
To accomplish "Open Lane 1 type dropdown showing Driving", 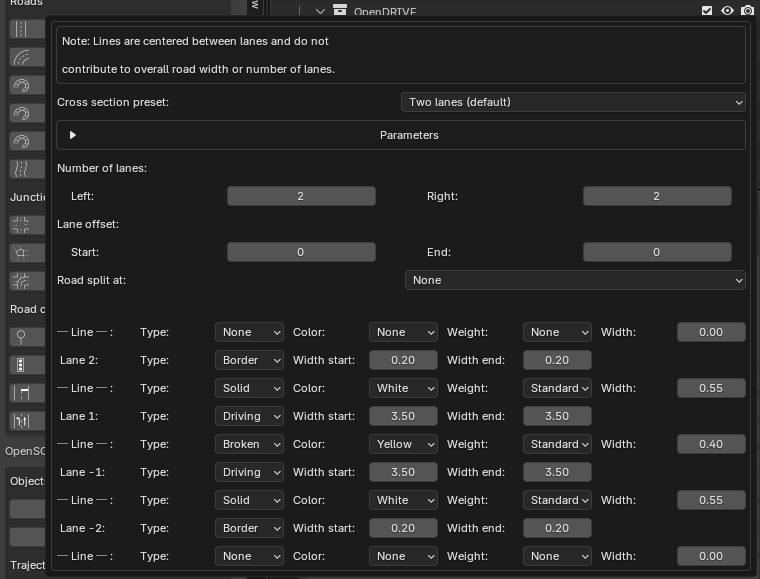I will coord(249,416).
